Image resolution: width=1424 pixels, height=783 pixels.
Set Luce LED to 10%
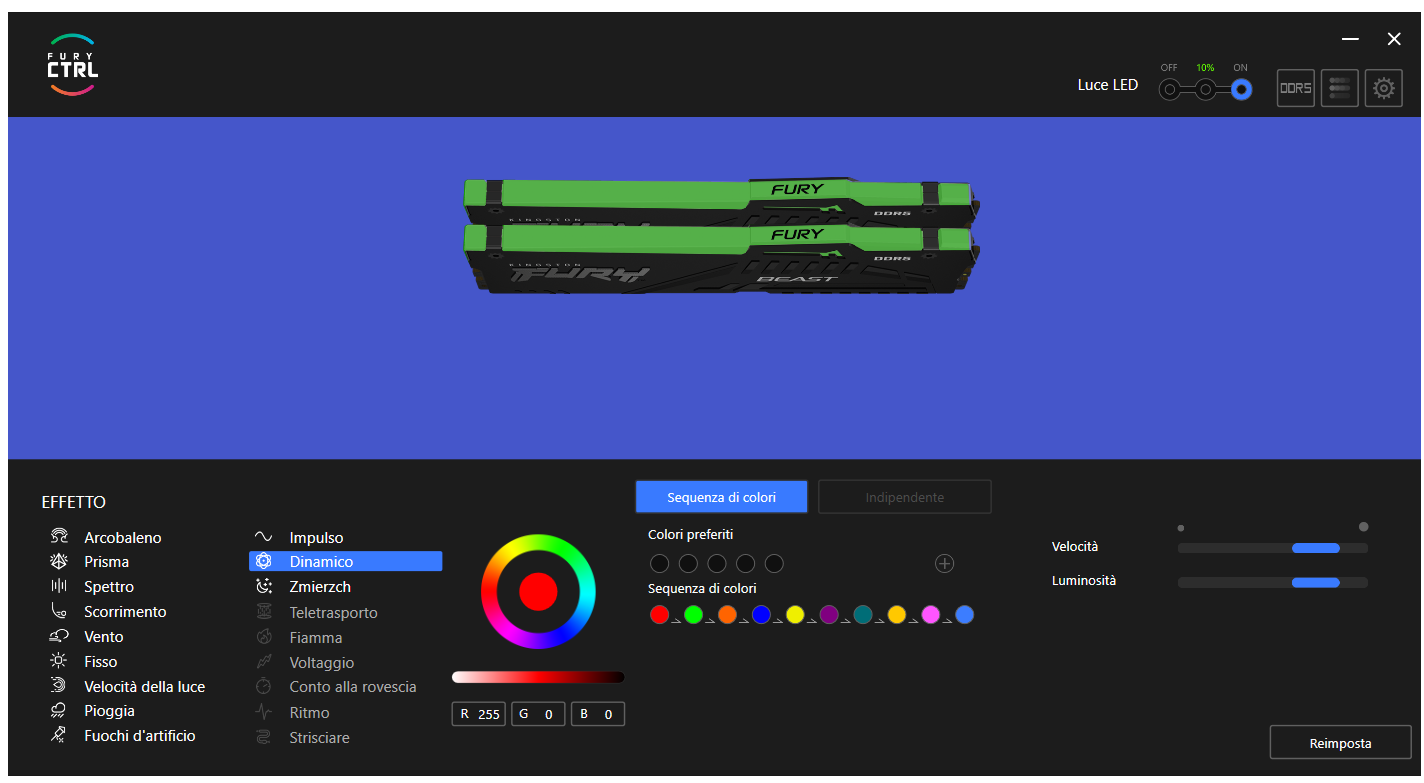pos(1206,90)
